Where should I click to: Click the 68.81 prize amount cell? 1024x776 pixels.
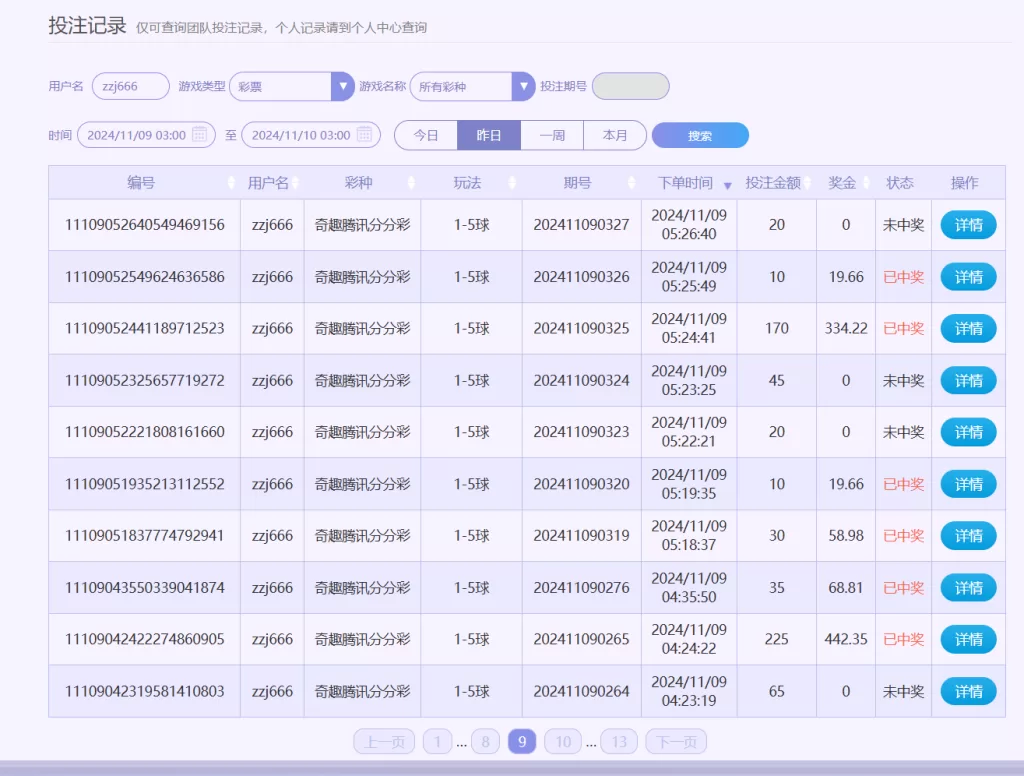(x=846, y=588)
